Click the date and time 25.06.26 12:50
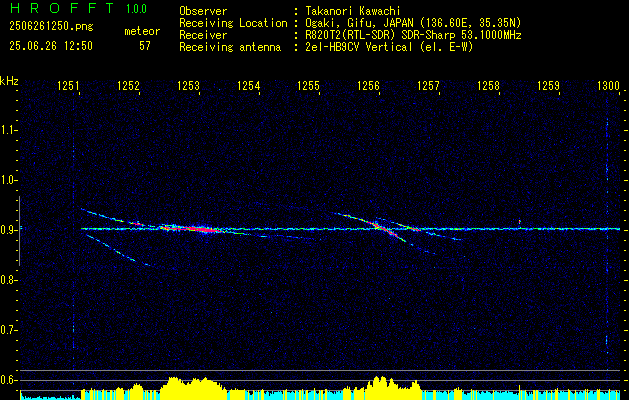Screen dimensions: 629x400 coord(51,46)
